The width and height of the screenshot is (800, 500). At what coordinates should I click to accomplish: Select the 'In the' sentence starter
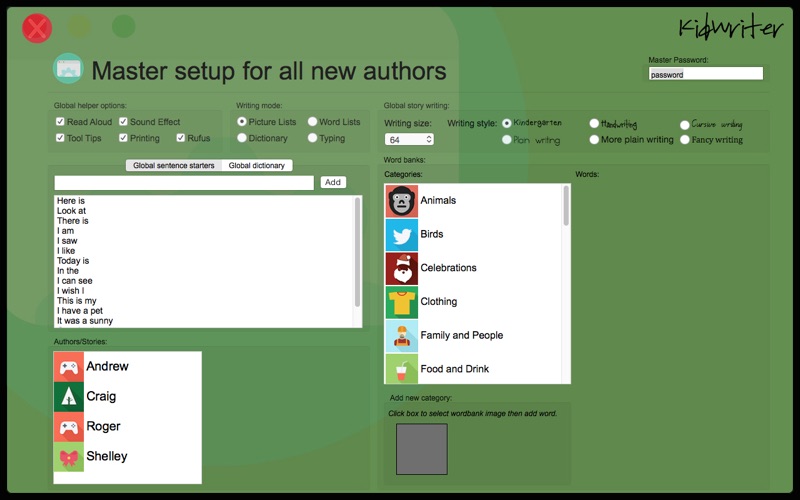pyautogui.click(x=68, y=271)
